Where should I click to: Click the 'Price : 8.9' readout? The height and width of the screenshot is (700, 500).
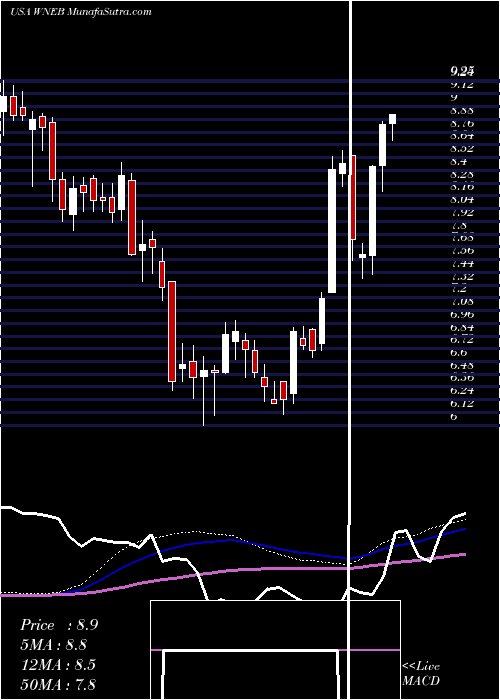click(59, 625)
